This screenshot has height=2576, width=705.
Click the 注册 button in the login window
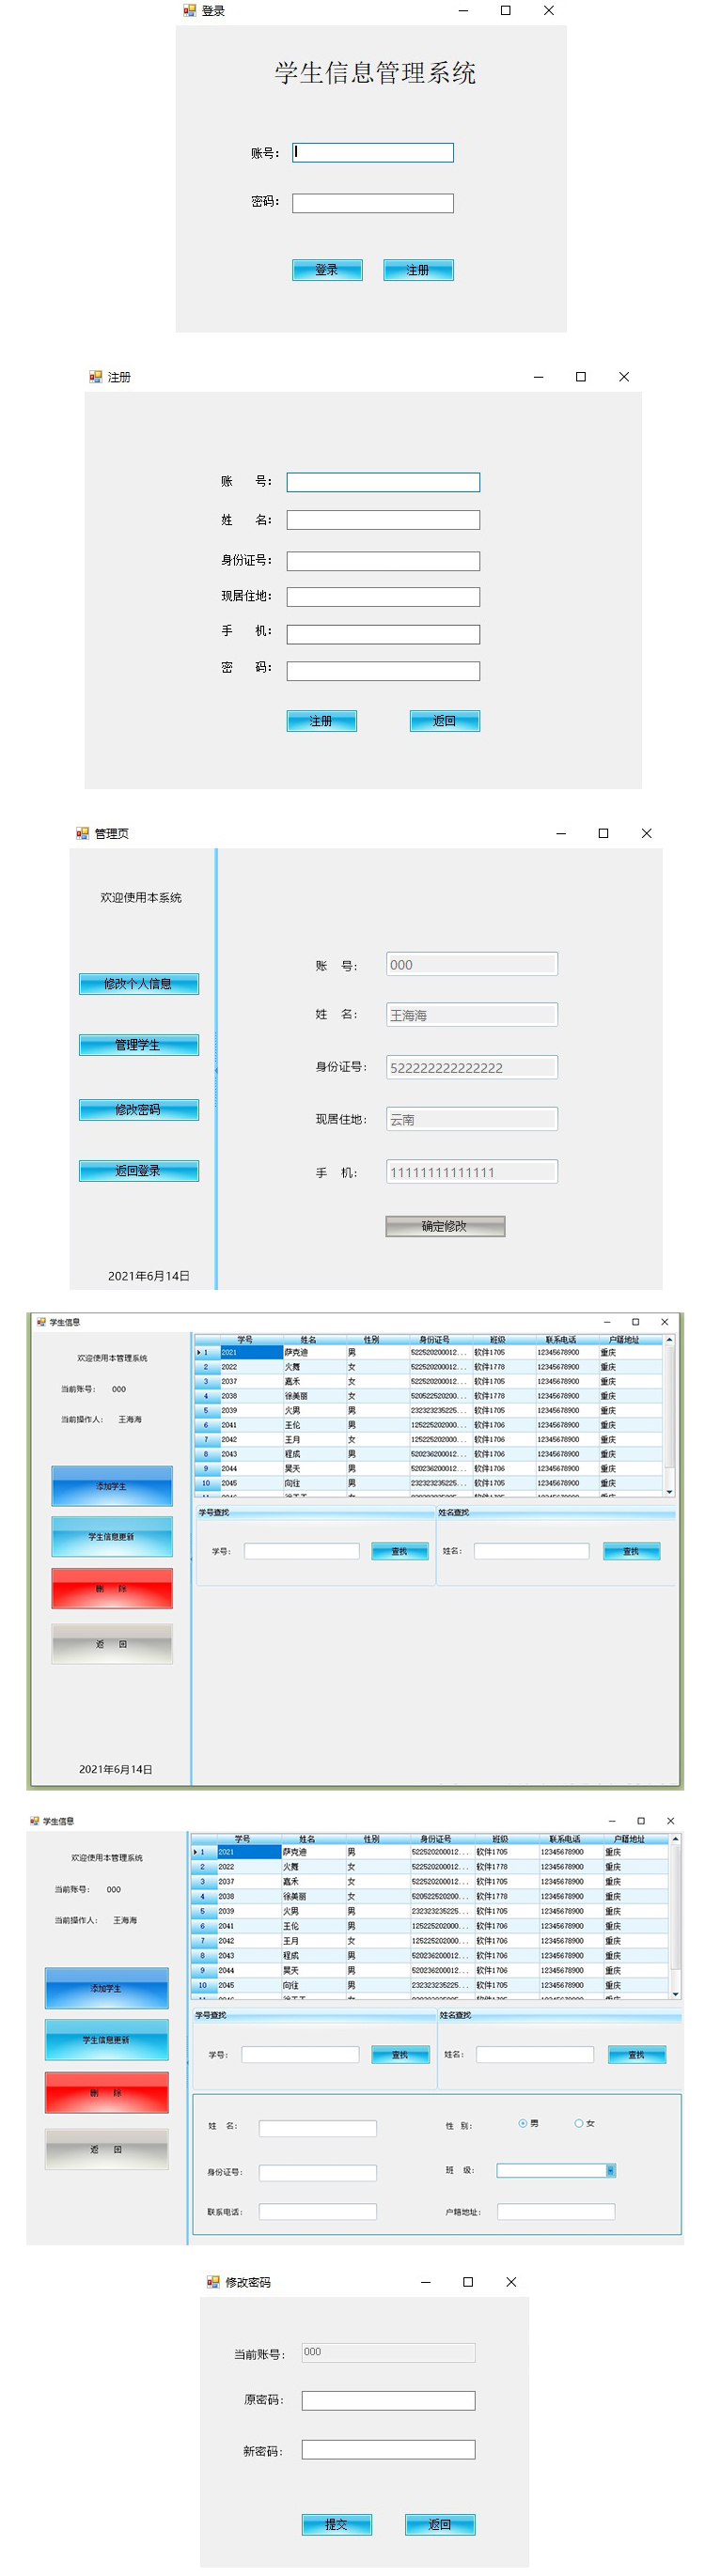tap(418, 270)
